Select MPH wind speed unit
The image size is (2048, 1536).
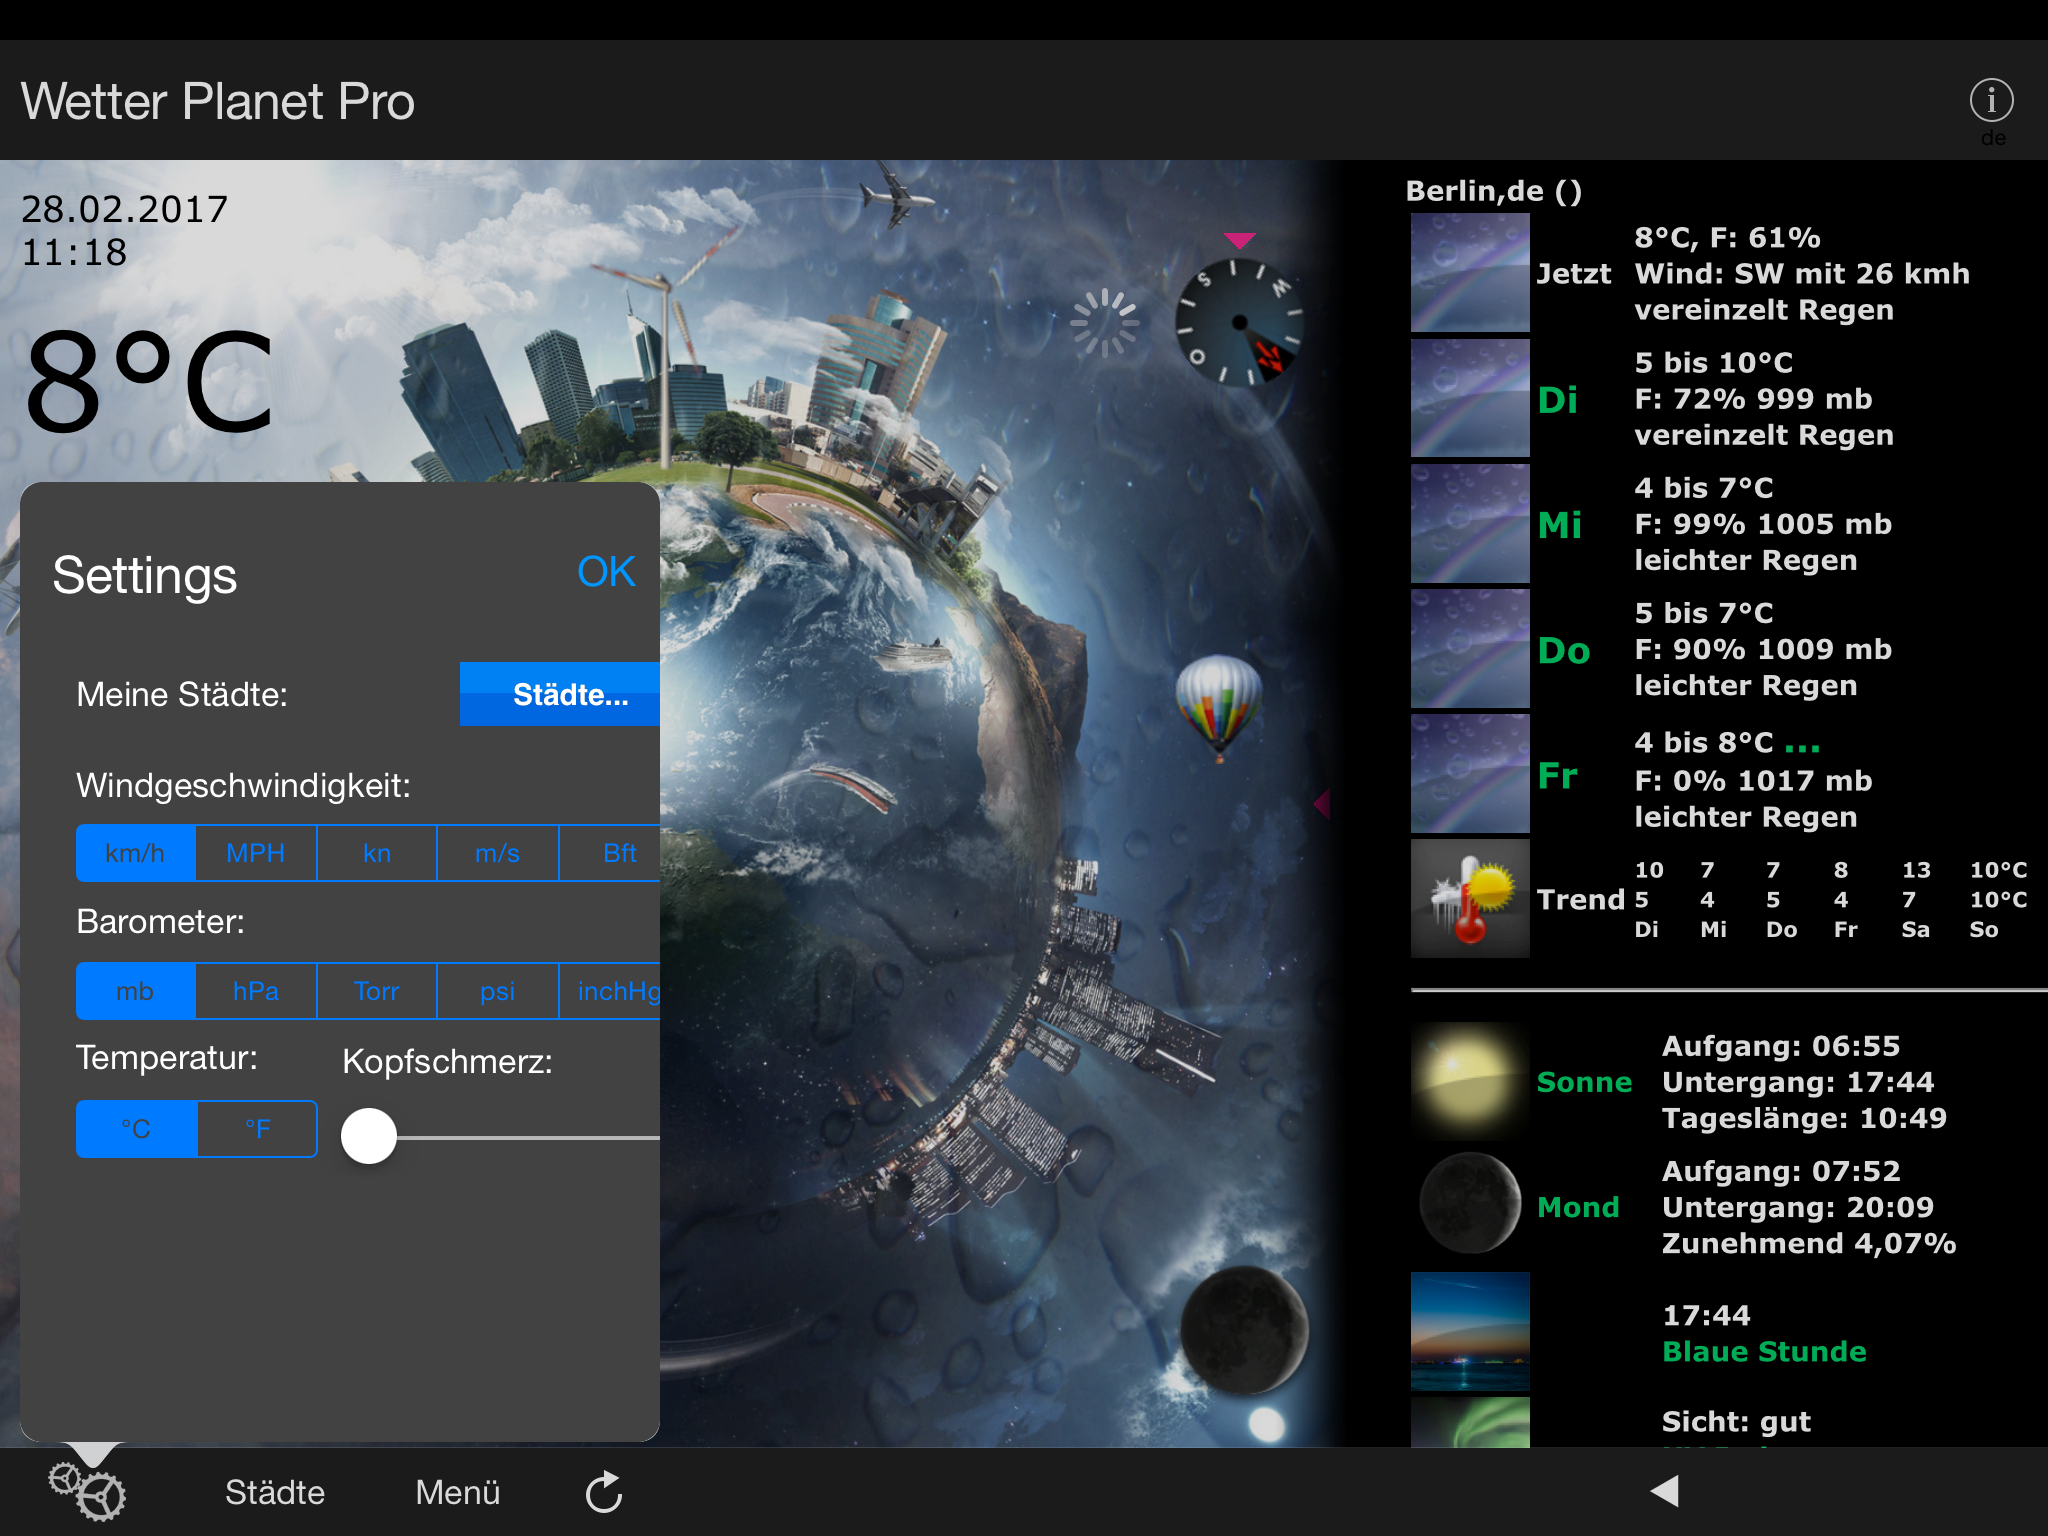(x=256, y=853)
